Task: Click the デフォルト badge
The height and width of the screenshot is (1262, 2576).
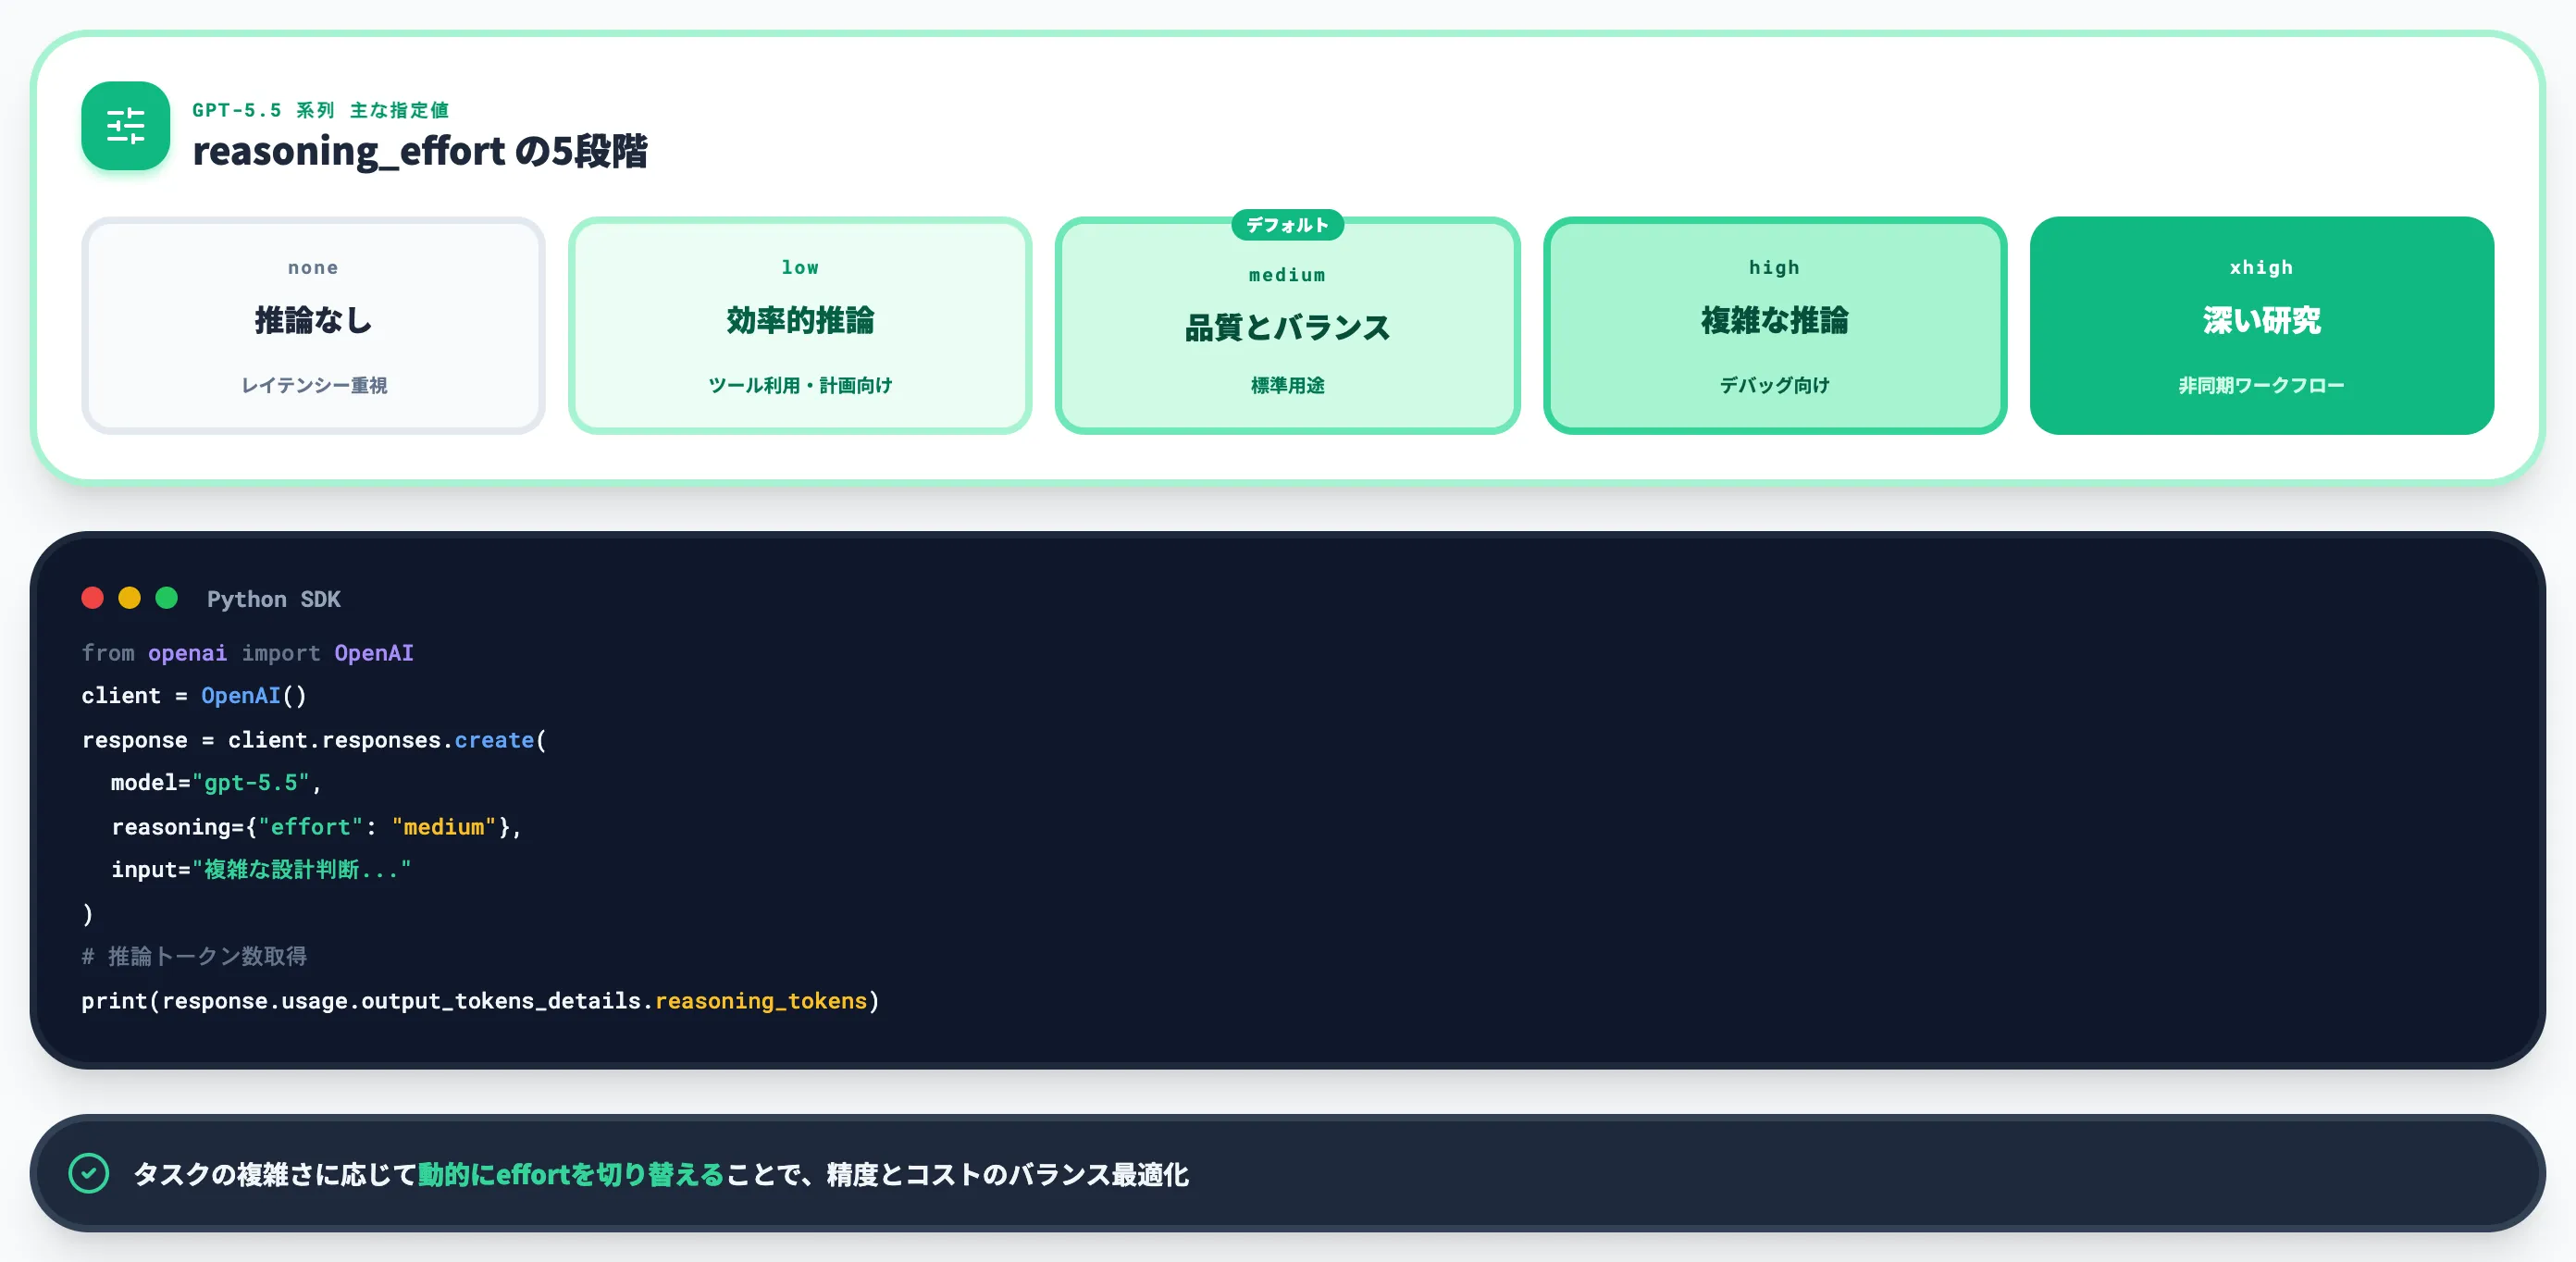Action: pyautogui.click(x=1287, y=225)
